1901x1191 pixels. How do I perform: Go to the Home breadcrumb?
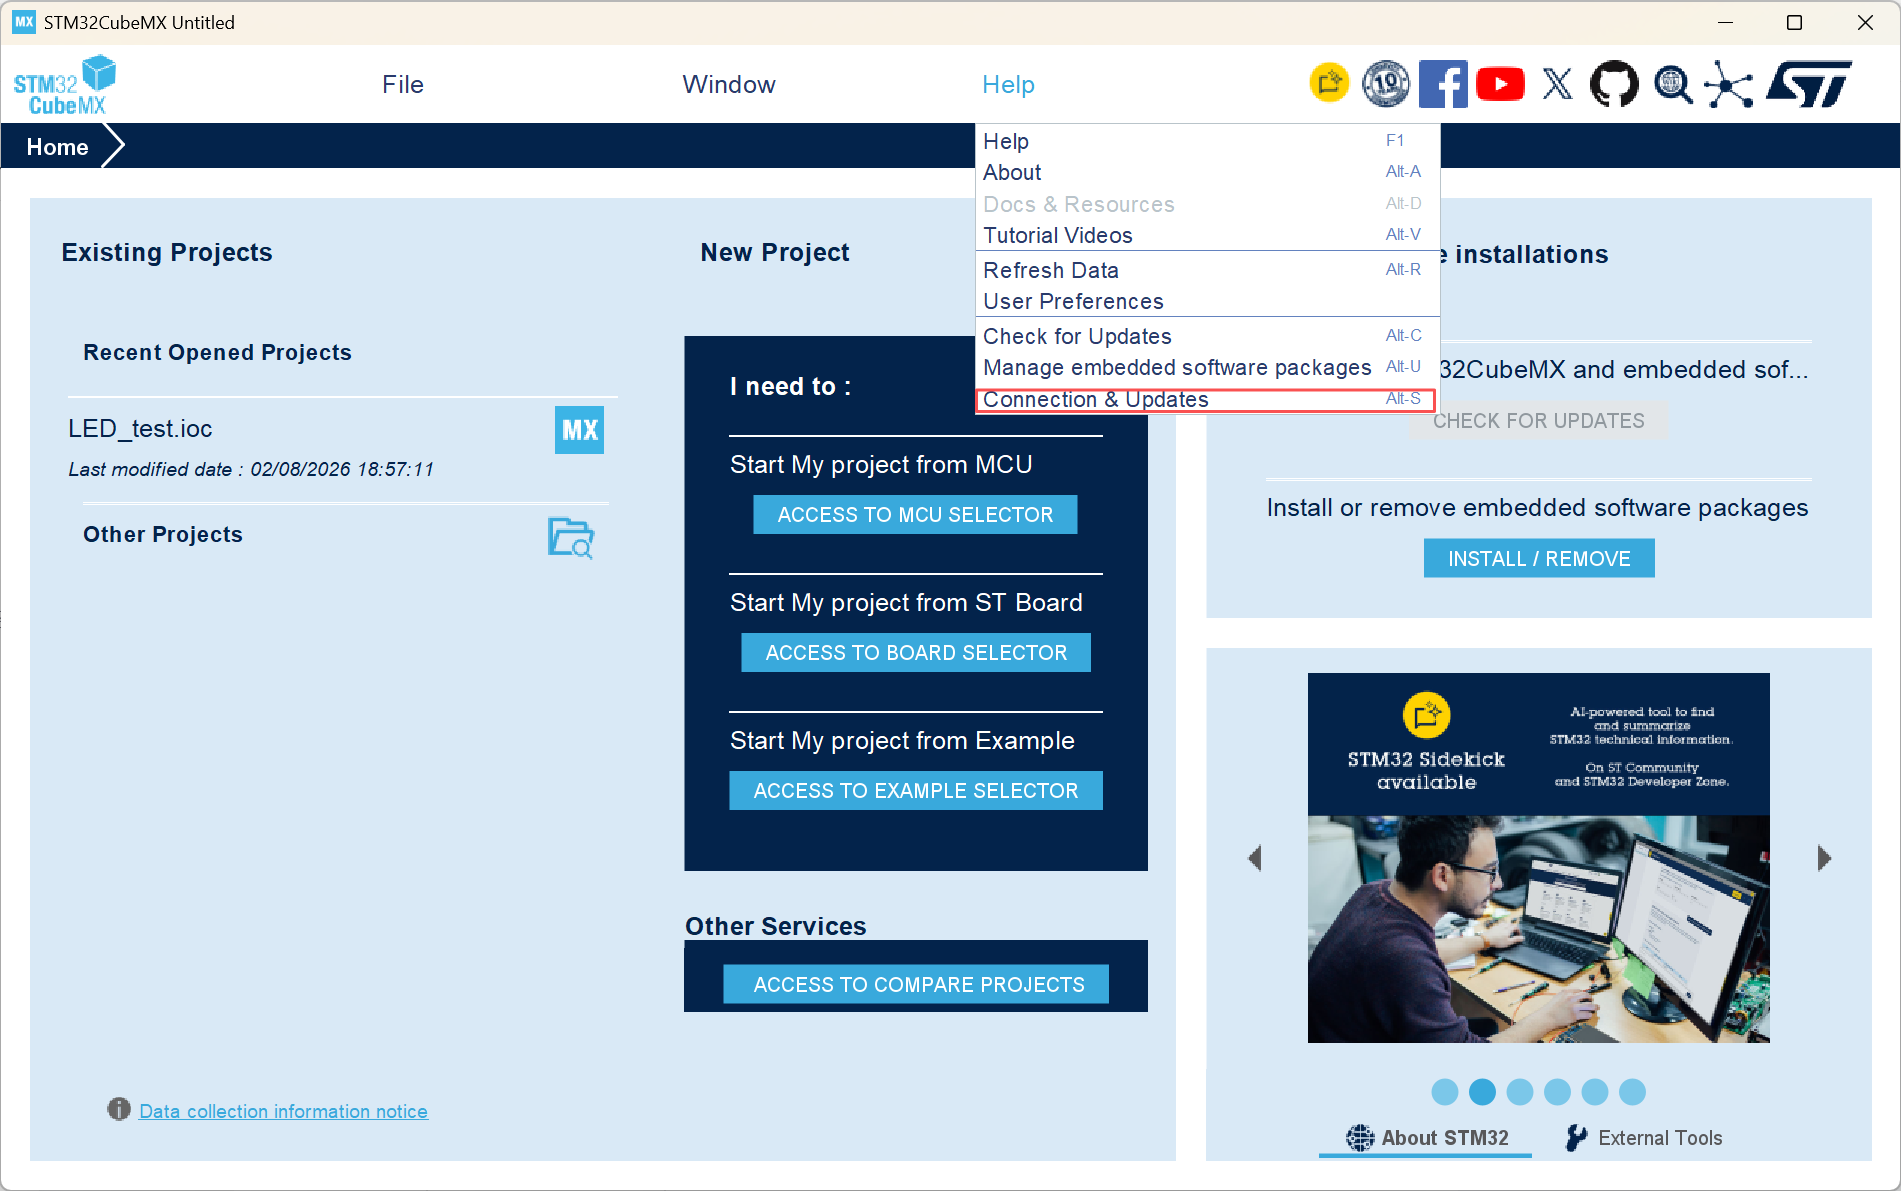pyautogui.click(x=57, y=147)
